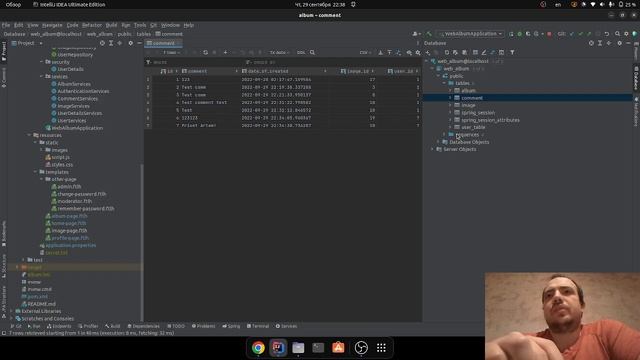
Task: Select table 'comment' in Database tree
Action: 471,98
